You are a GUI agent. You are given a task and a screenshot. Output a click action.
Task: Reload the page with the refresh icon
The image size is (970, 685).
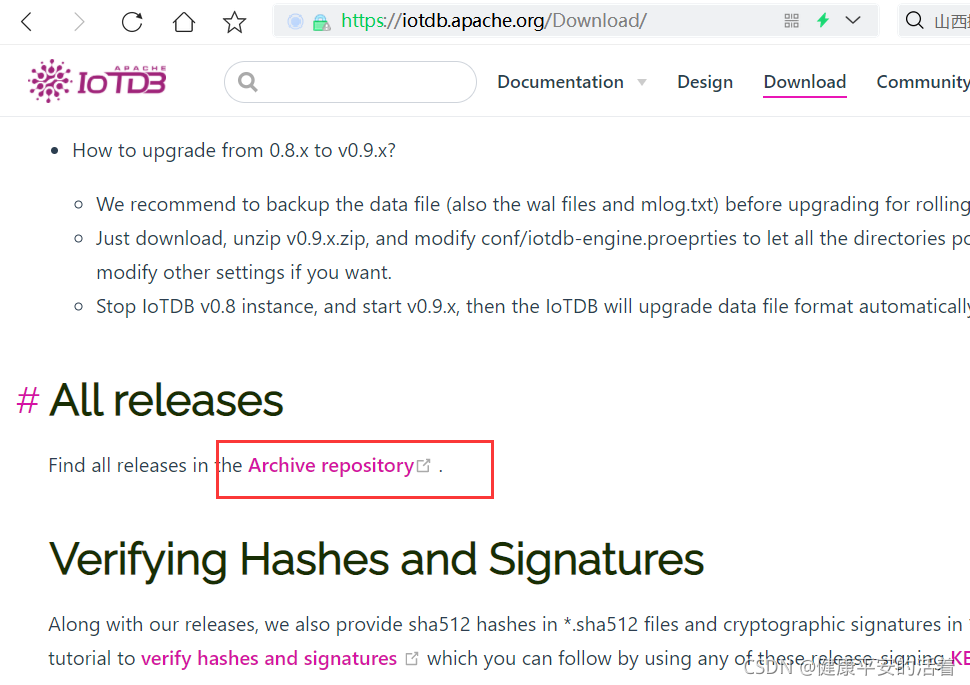click(132, 22)
